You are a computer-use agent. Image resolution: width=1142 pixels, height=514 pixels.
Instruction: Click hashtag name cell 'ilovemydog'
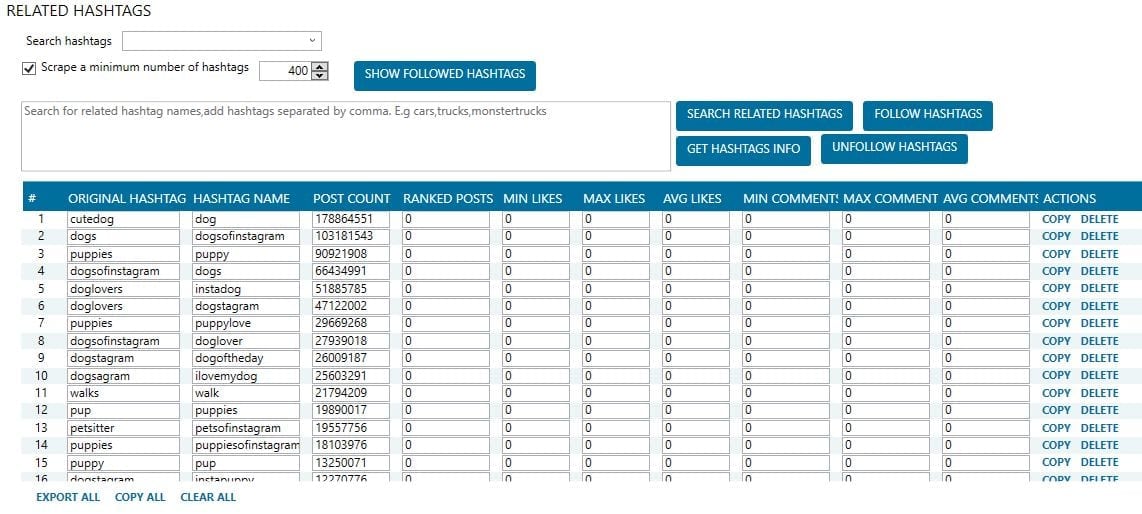(x=246, y=376)
